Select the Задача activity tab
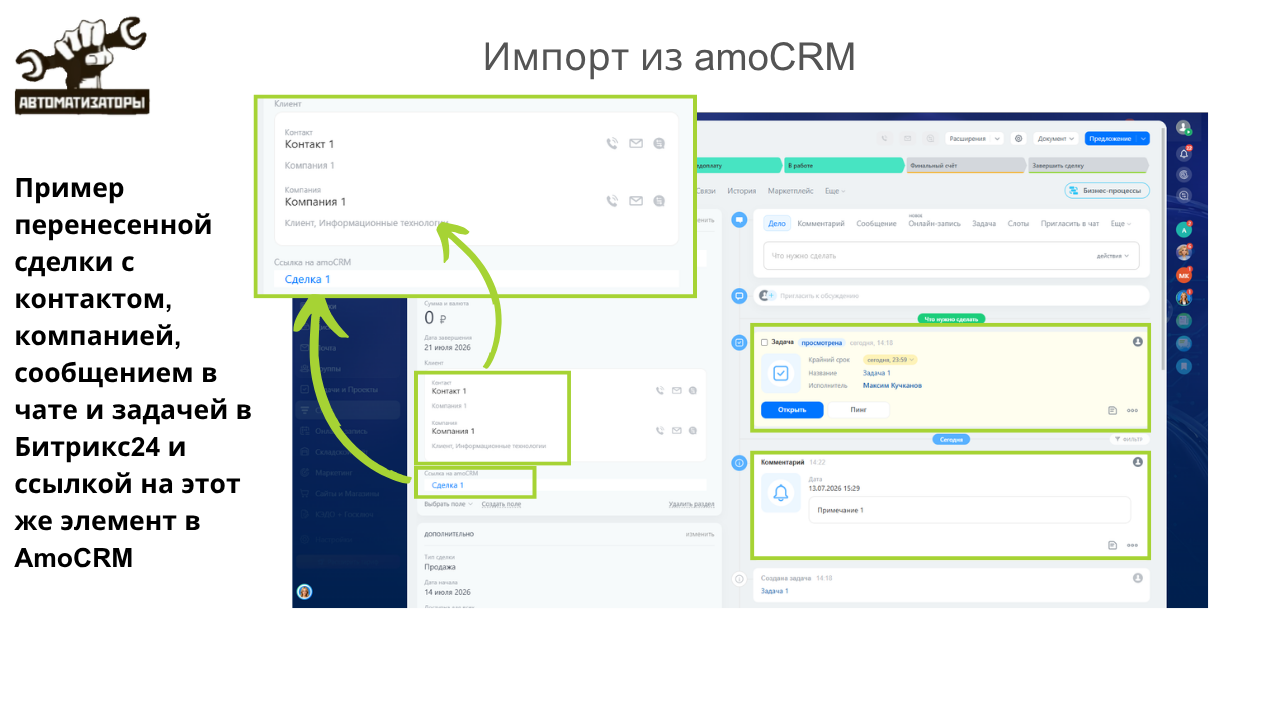Screen dimensions: 1280x720 click(x=984, y=223)
